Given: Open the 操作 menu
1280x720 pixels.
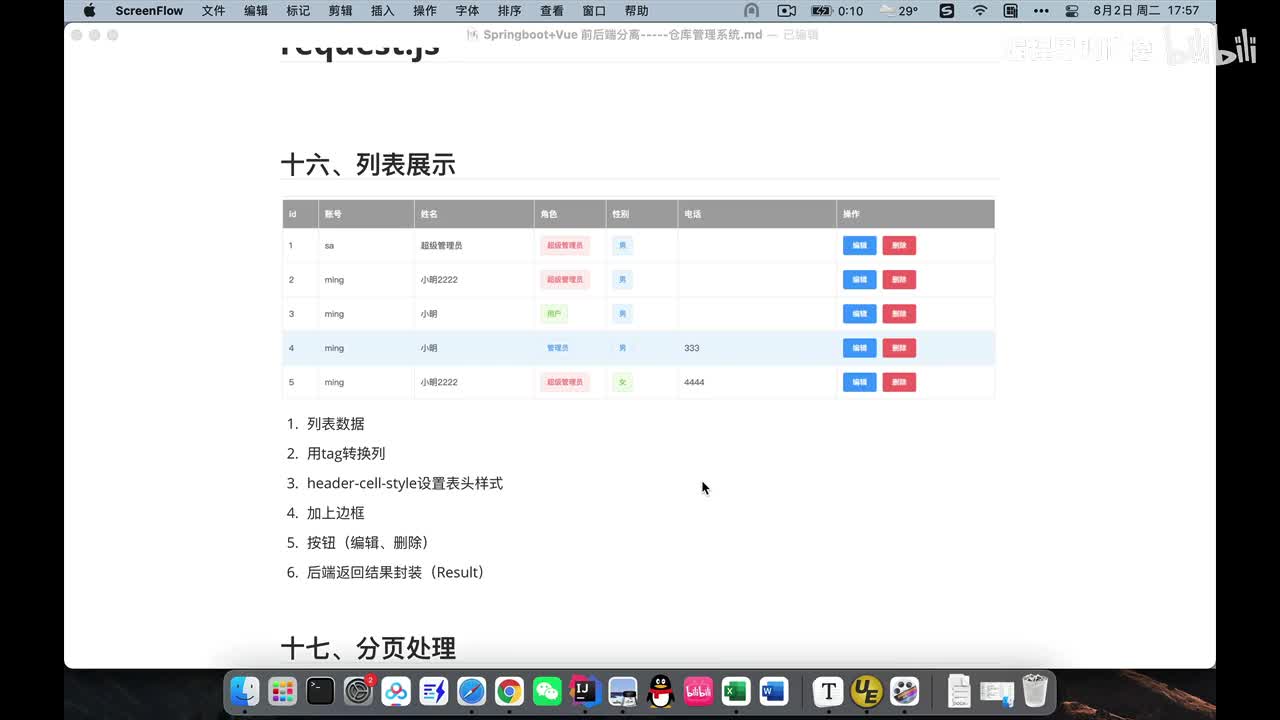Looking at the screenshot, I should coord(425,11).
